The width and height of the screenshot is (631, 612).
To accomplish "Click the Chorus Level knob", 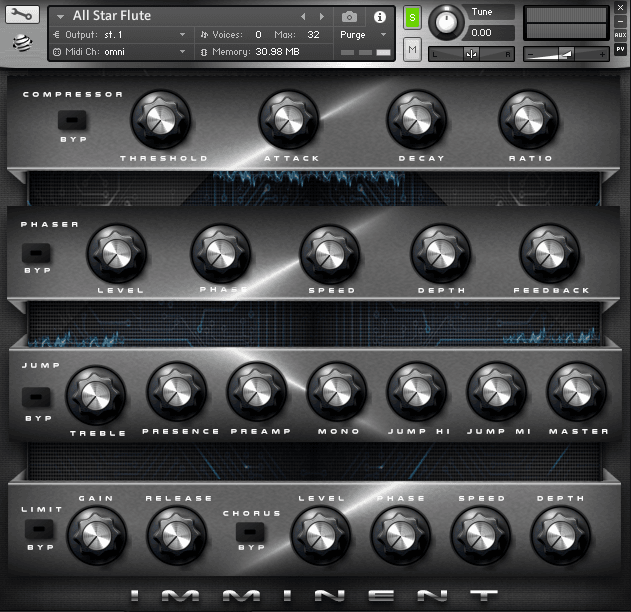I will tap(321, 536).
